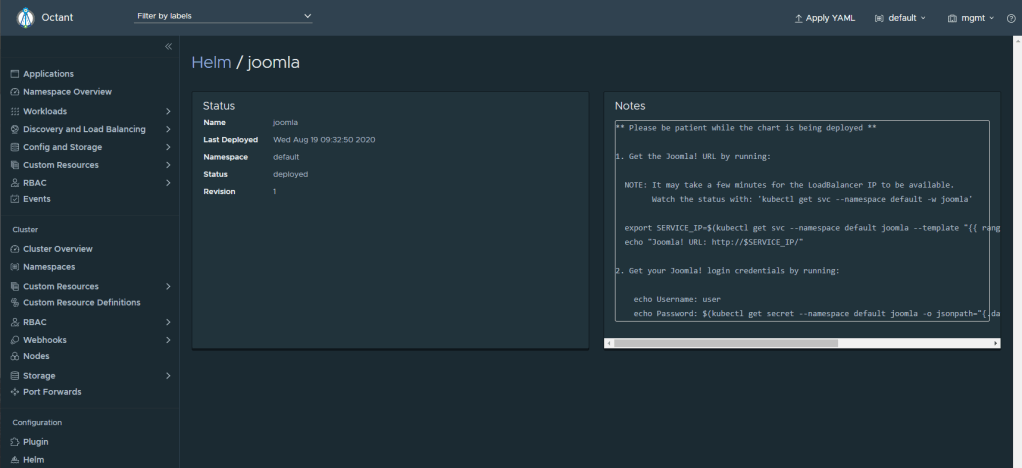This screenshot has height=468, width=1022.
Task: Expand the Webhooks section chevron
Action: pyautogui.click(x=168, y=340)
